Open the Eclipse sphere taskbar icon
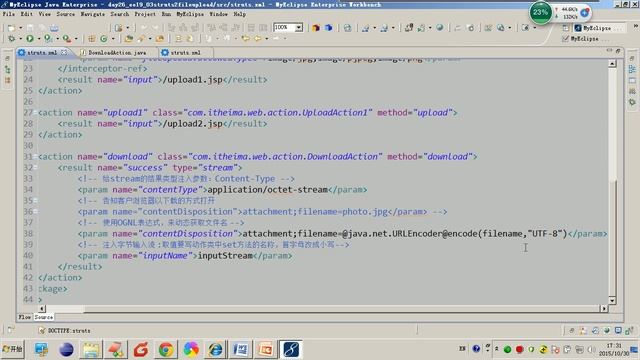 pos(66,349)
